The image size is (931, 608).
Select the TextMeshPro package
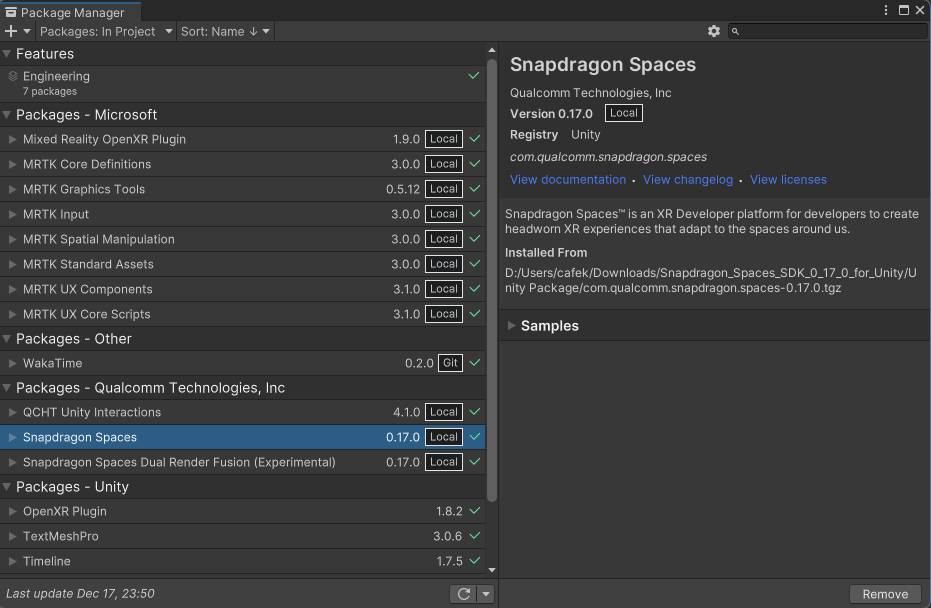tap(242, 536)
